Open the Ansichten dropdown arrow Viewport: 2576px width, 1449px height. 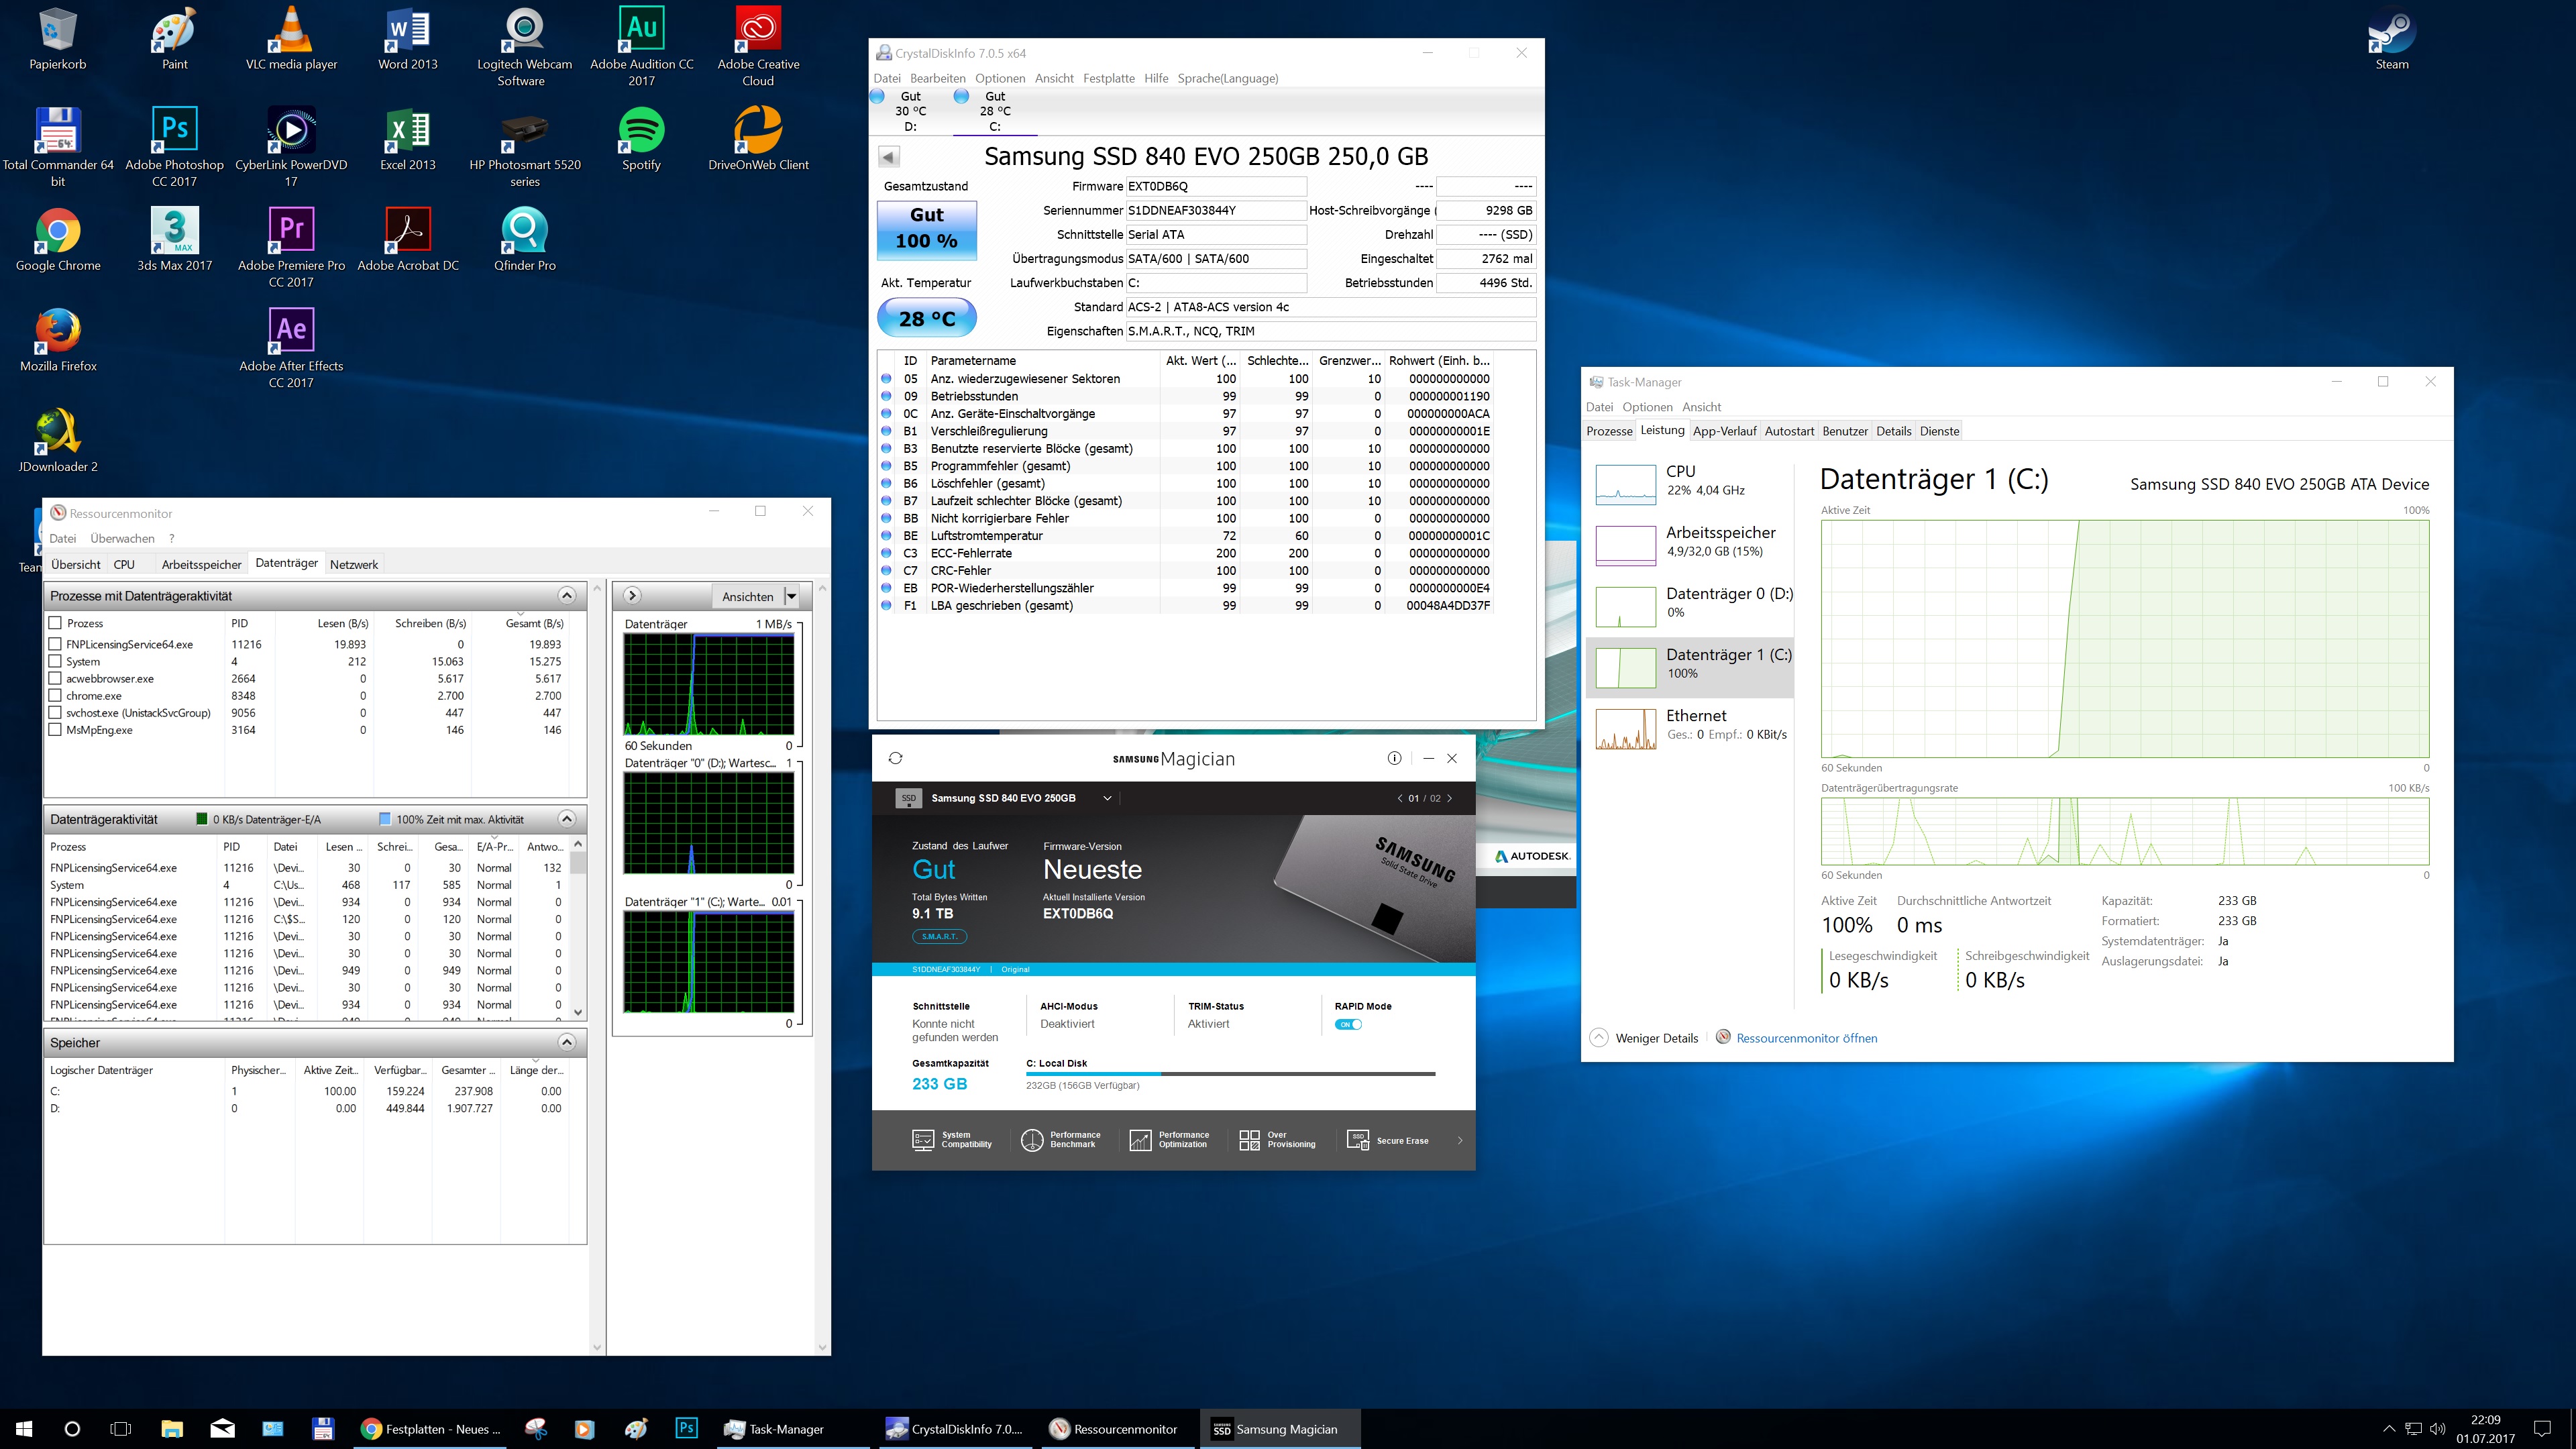pos(792,596)
